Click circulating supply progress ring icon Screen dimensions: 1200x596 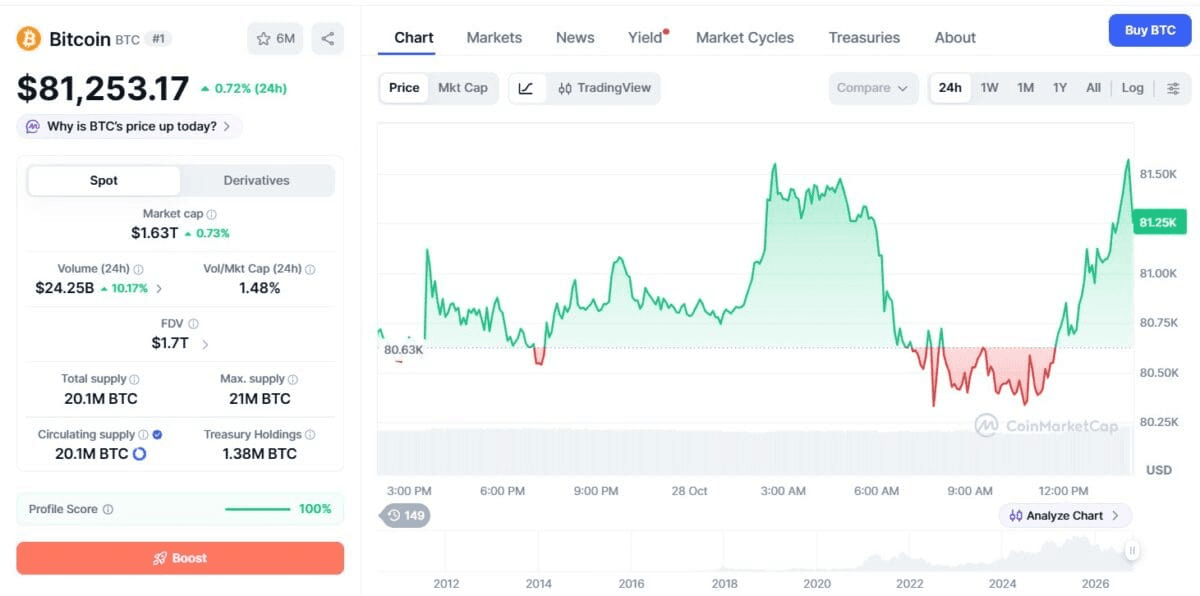click(140, 454)
